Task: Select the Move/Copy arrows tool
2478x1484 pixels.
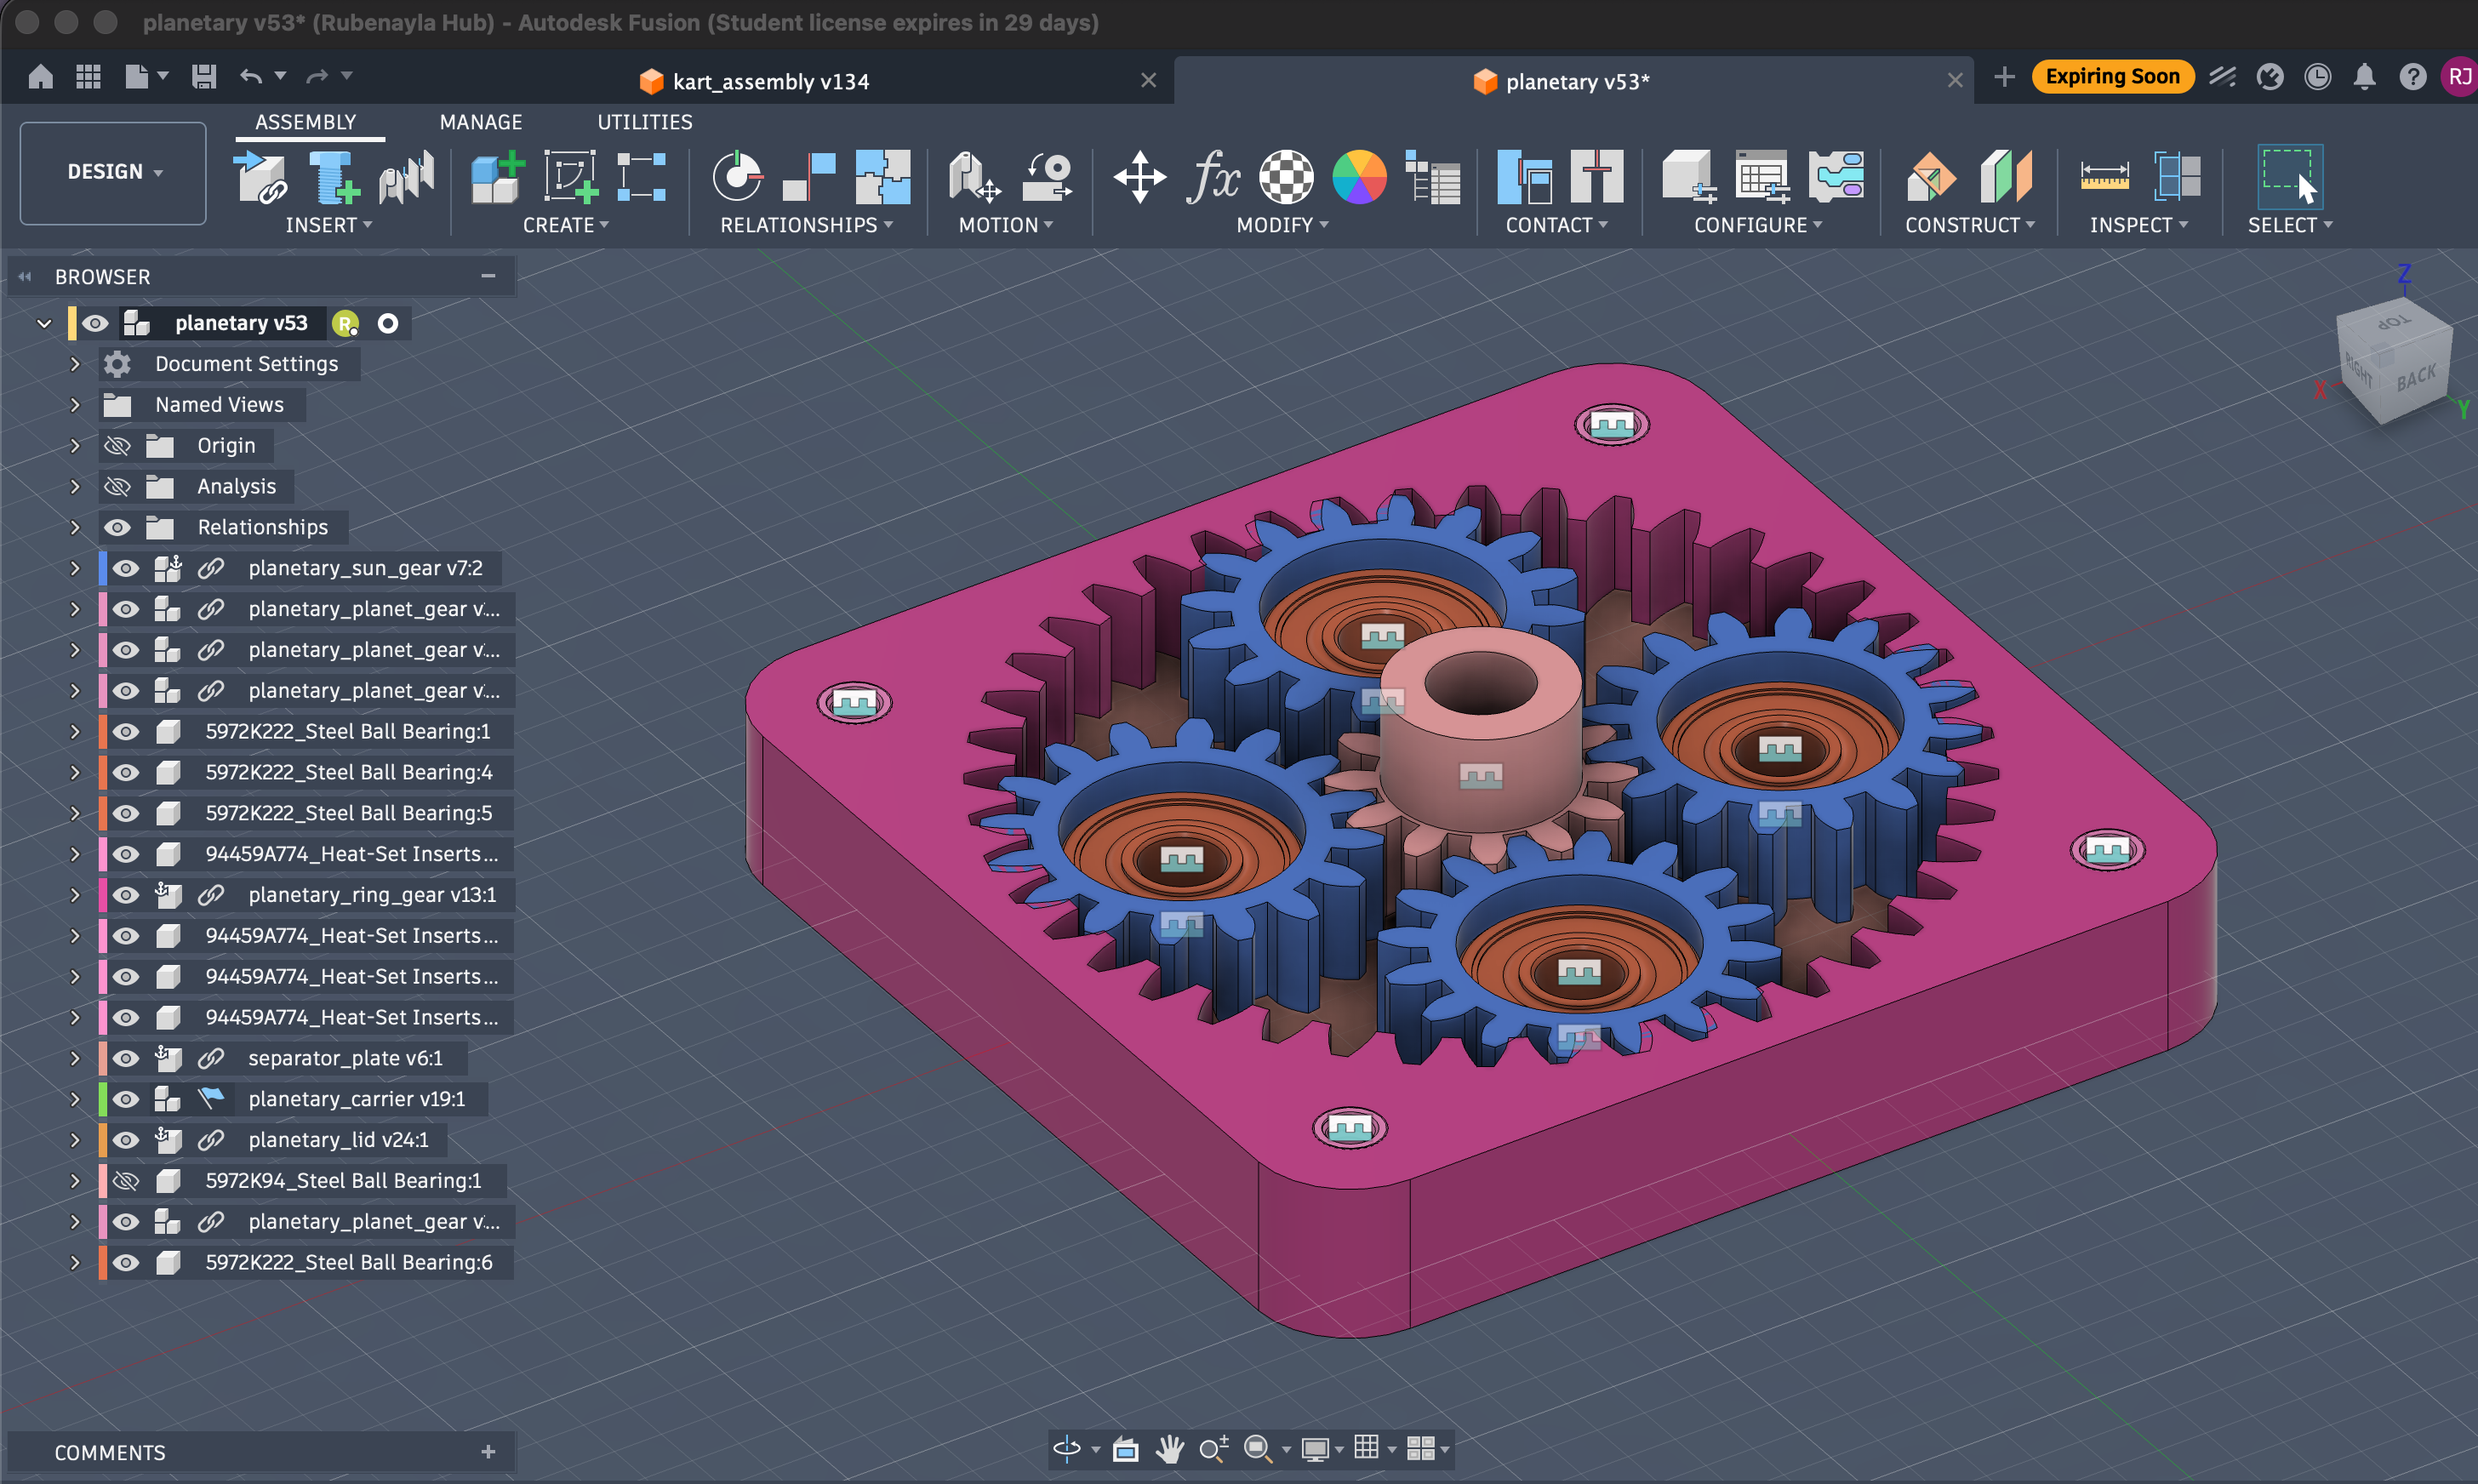Action: 1140,177
